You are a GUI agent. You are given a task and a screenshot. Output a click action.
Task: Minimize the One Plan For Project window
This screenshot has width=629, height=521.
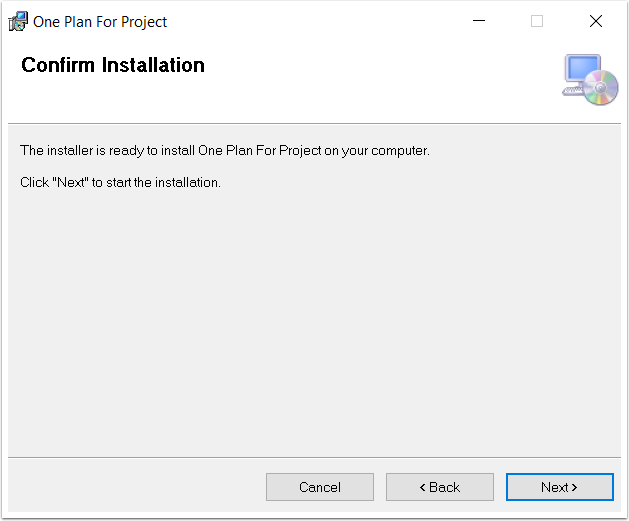(479, 21)
